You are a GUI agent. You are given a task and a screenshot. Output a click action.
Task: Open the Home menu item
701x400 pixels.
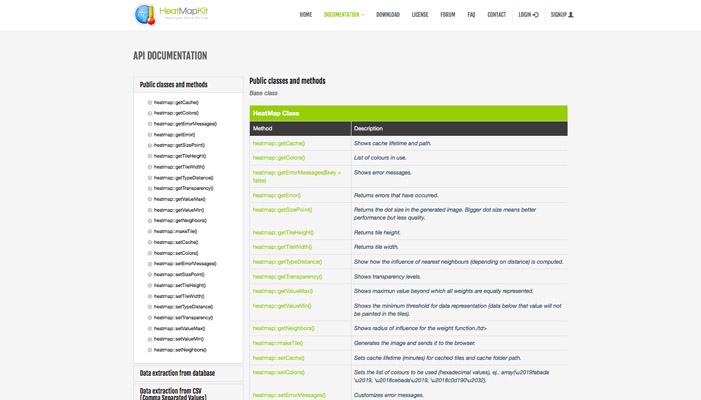306,15
